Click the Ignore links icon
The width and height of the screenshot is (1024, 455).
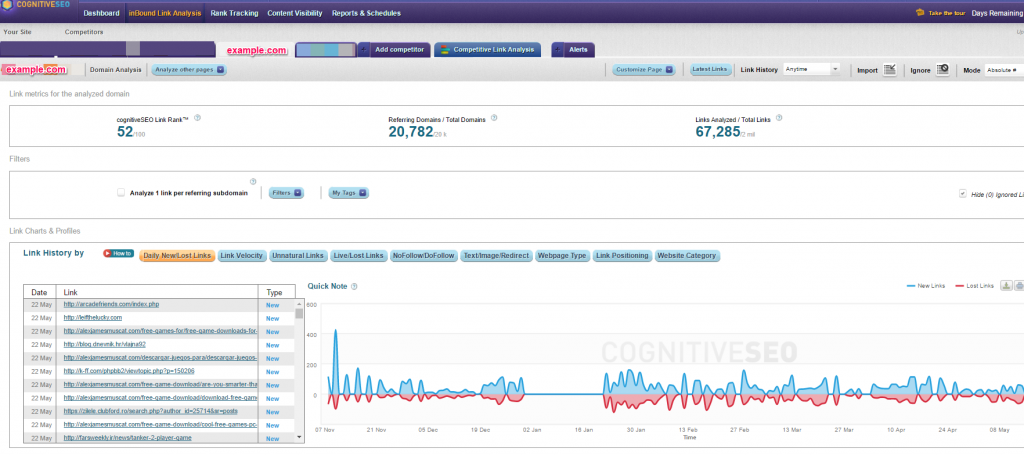[x=942, y=70]
